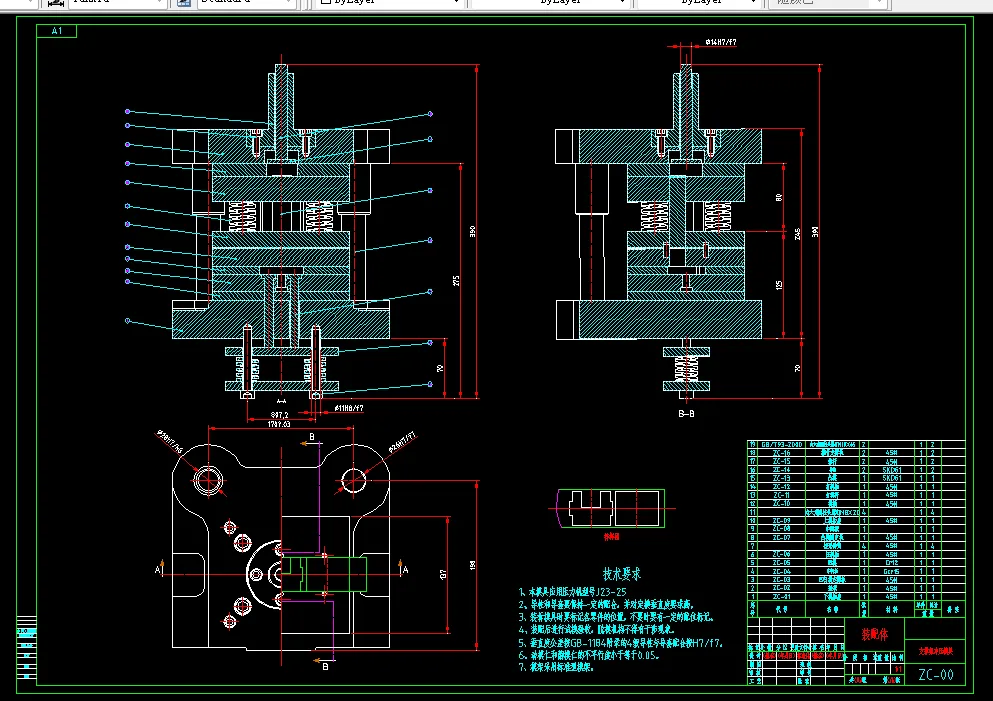
Task: Select the ZC-03 cell in parts table
Action: click(781, 579)
